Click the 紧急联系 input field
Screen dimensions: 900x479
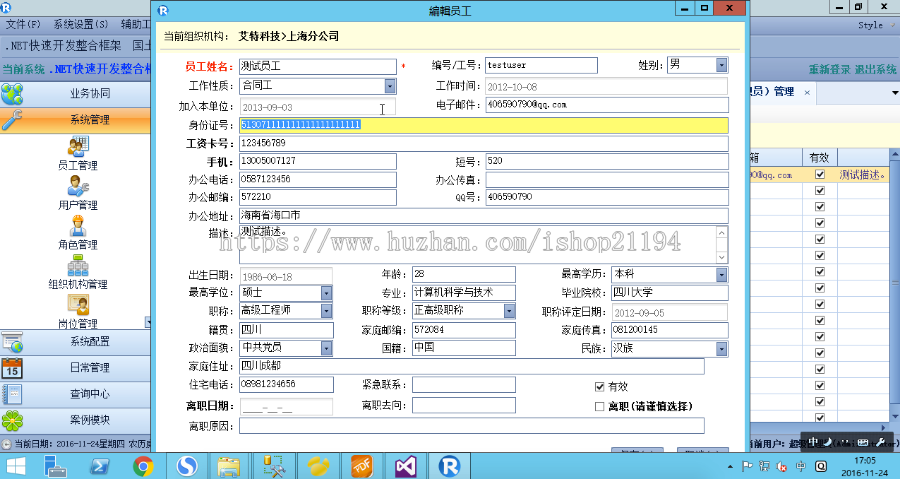[464, 385]
